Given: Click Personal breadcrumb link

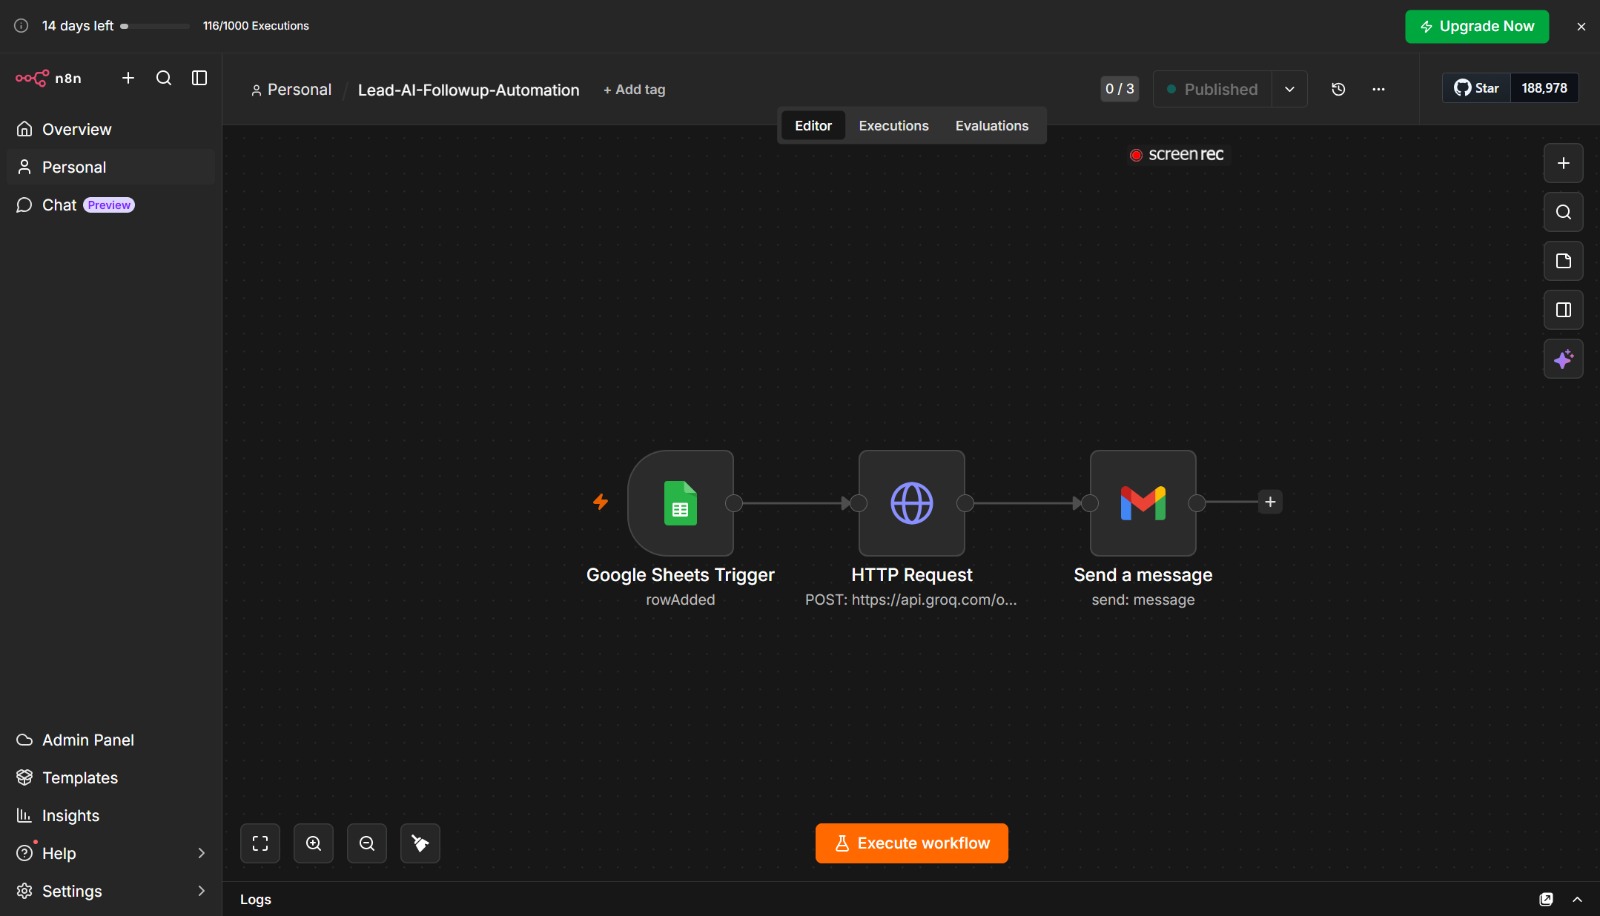Looking at the screenshot, I should (291, 90).
